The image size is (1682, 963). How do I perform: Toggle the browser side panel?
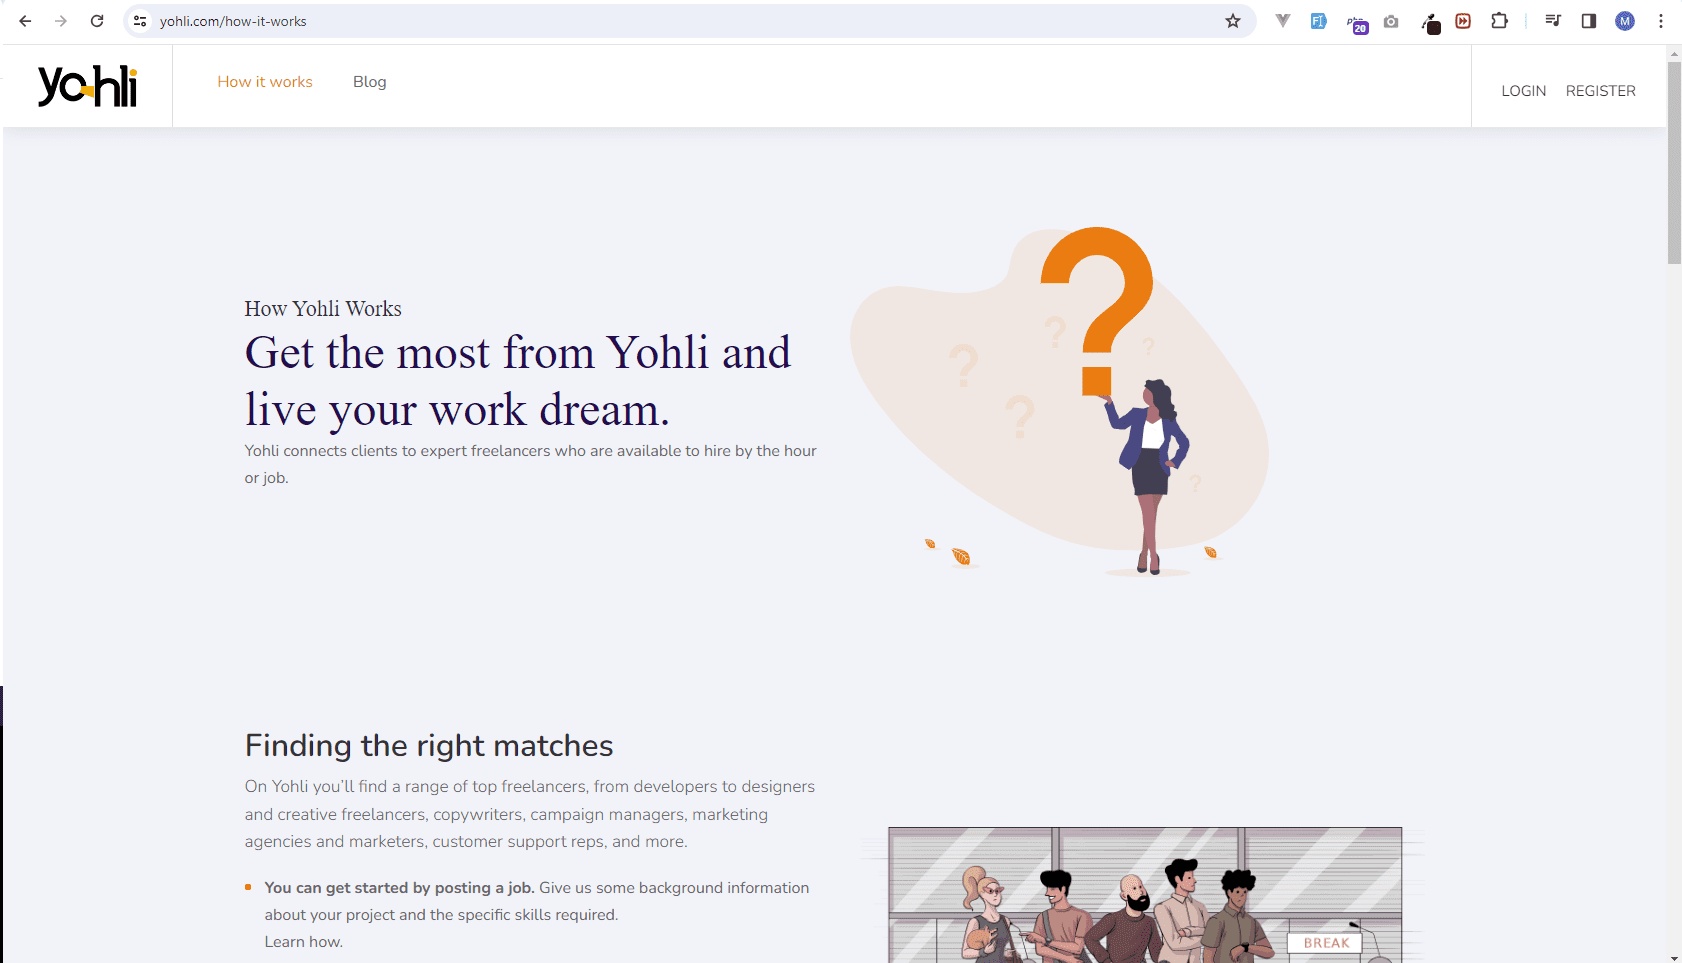click(1588, 21)
